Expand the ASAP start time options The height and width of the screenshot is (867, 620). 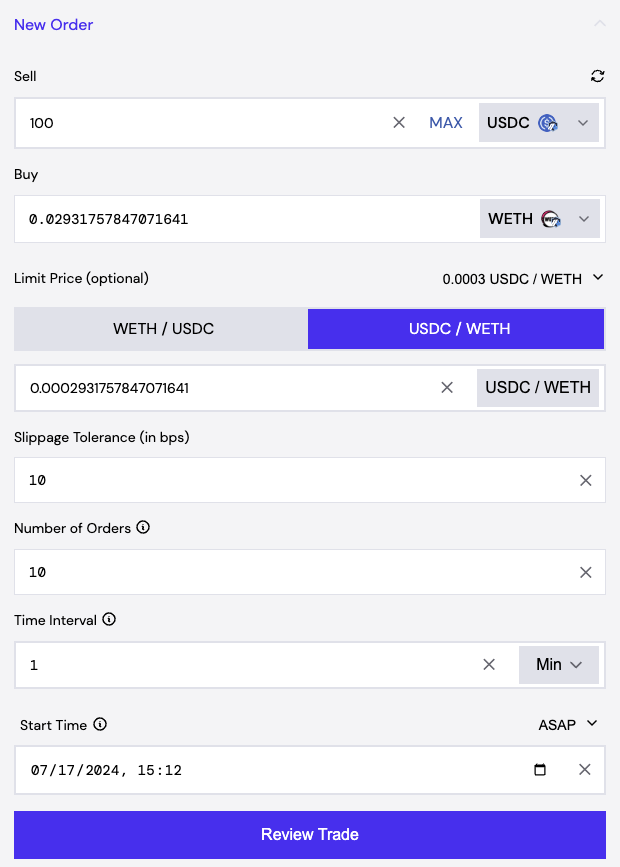(x=567, y=724)
